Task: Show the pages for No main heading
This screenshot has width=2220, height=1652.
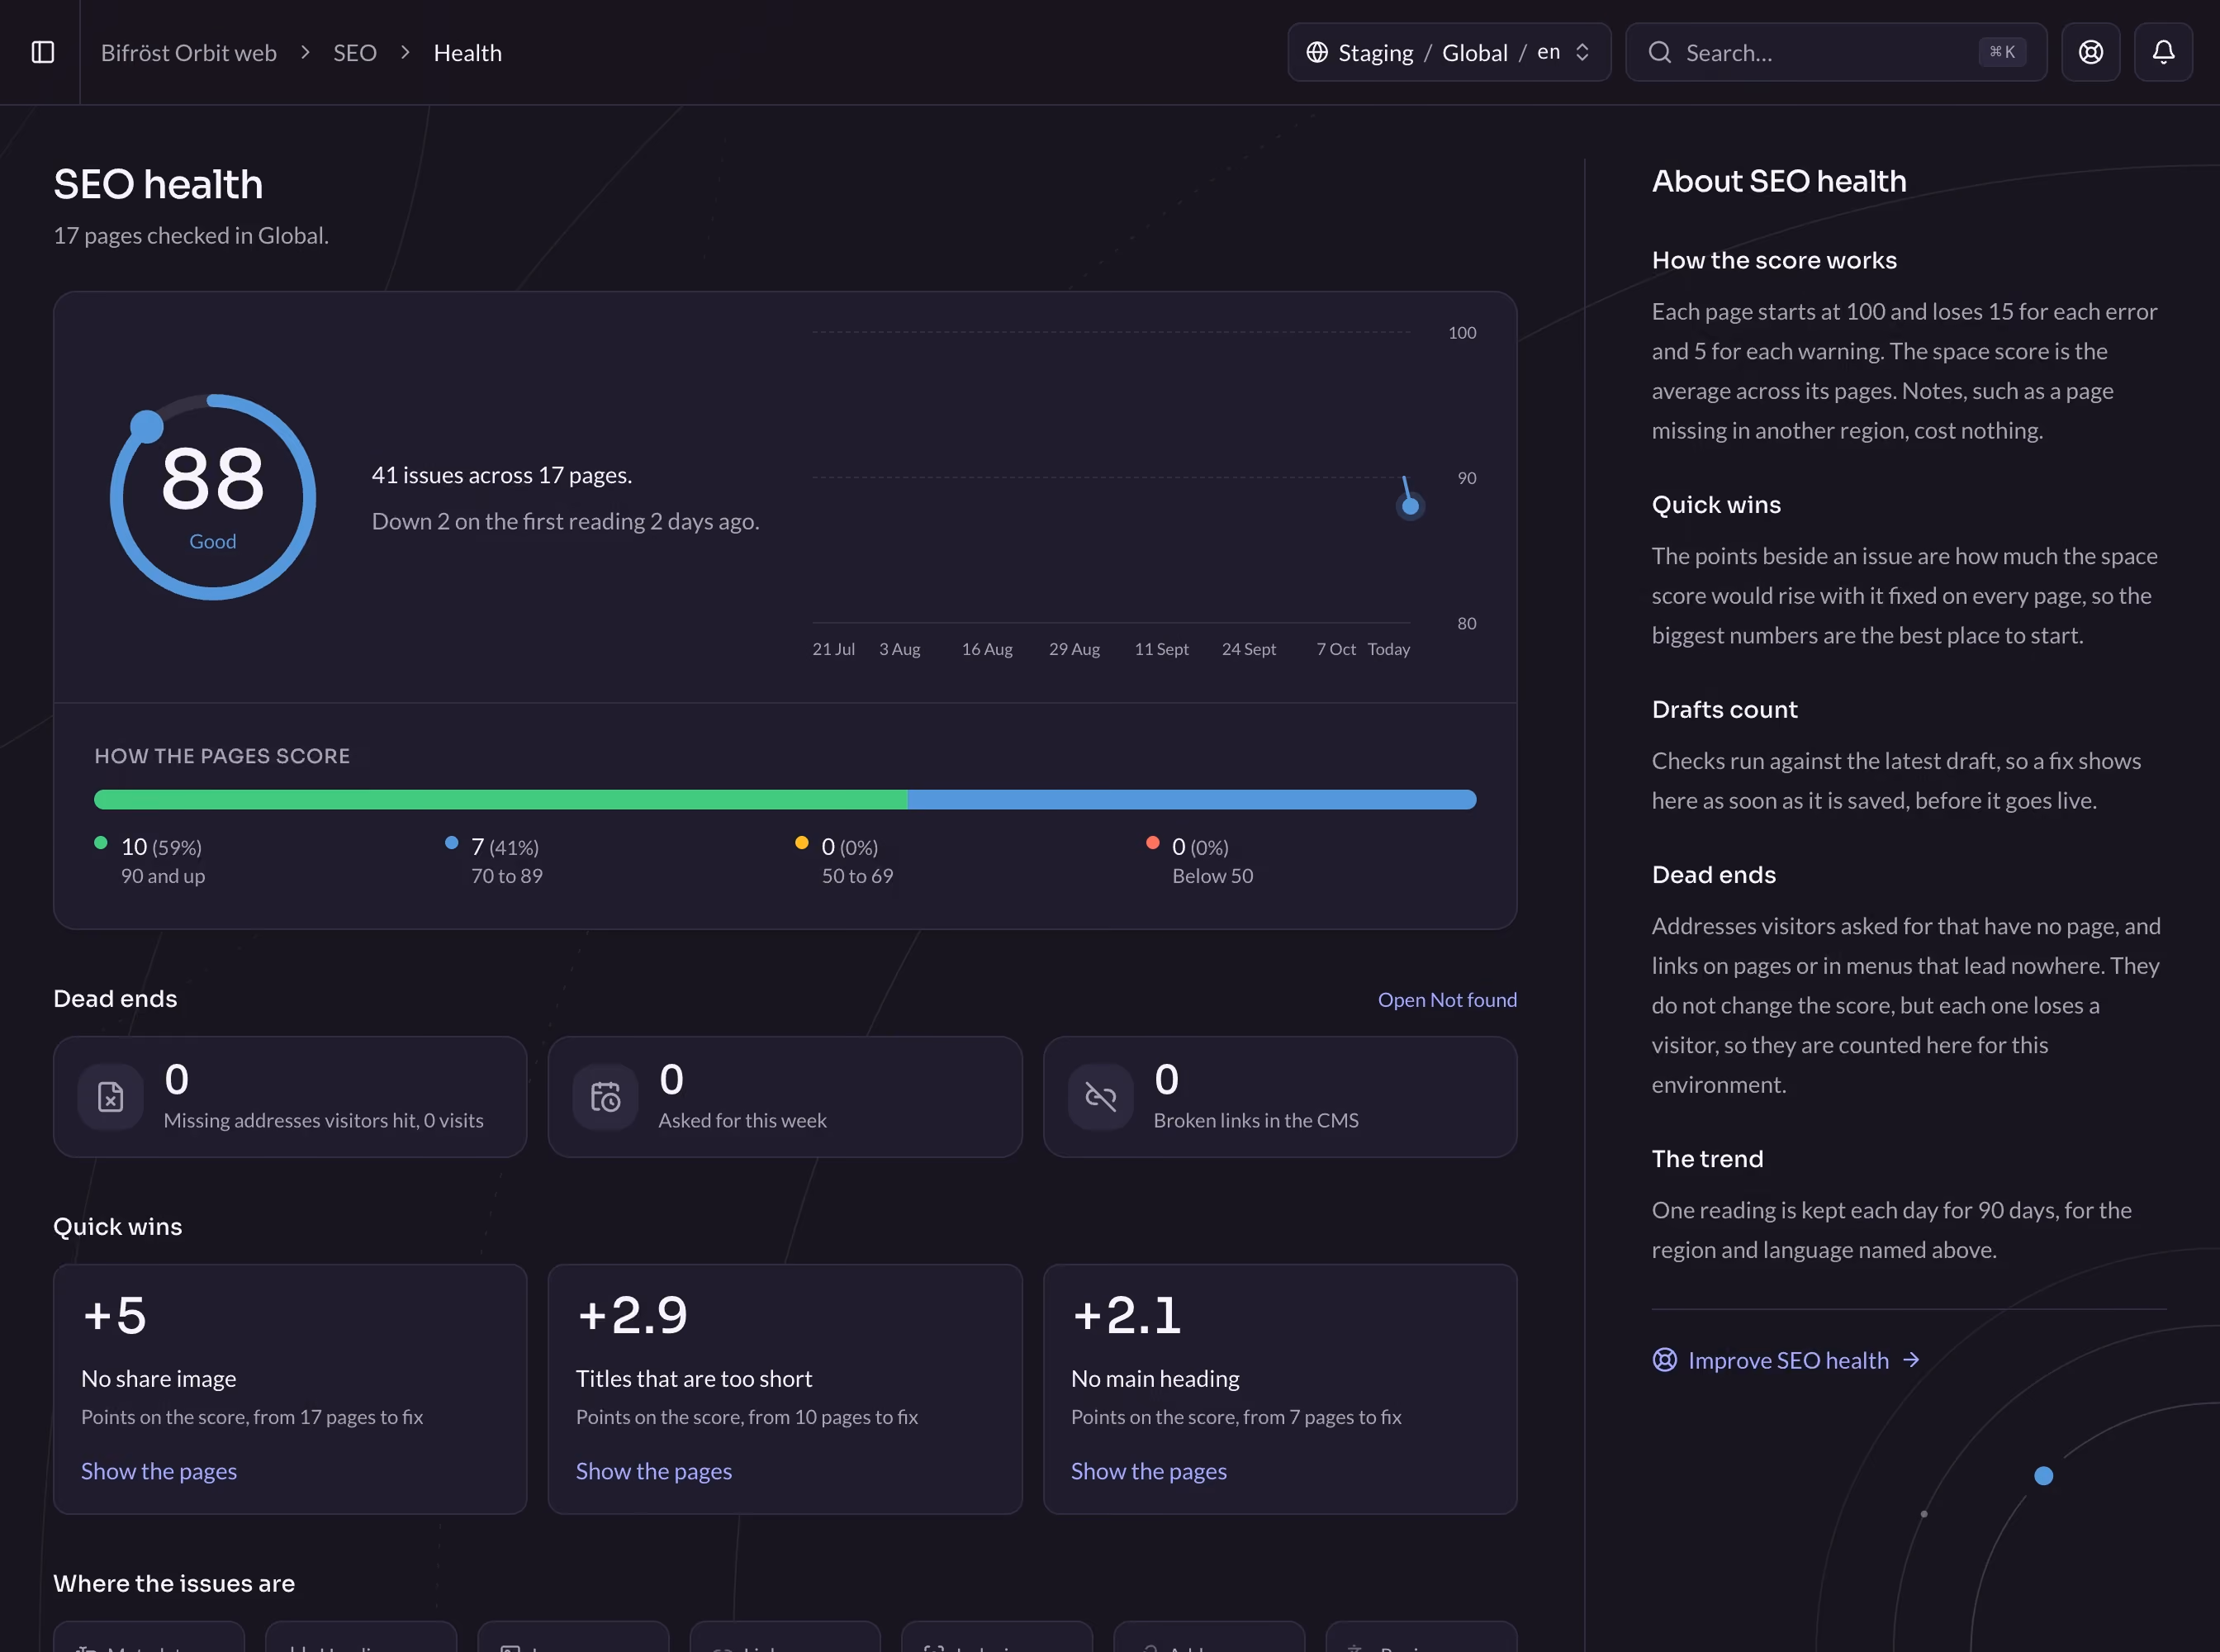Action: click(1149, 1471)
